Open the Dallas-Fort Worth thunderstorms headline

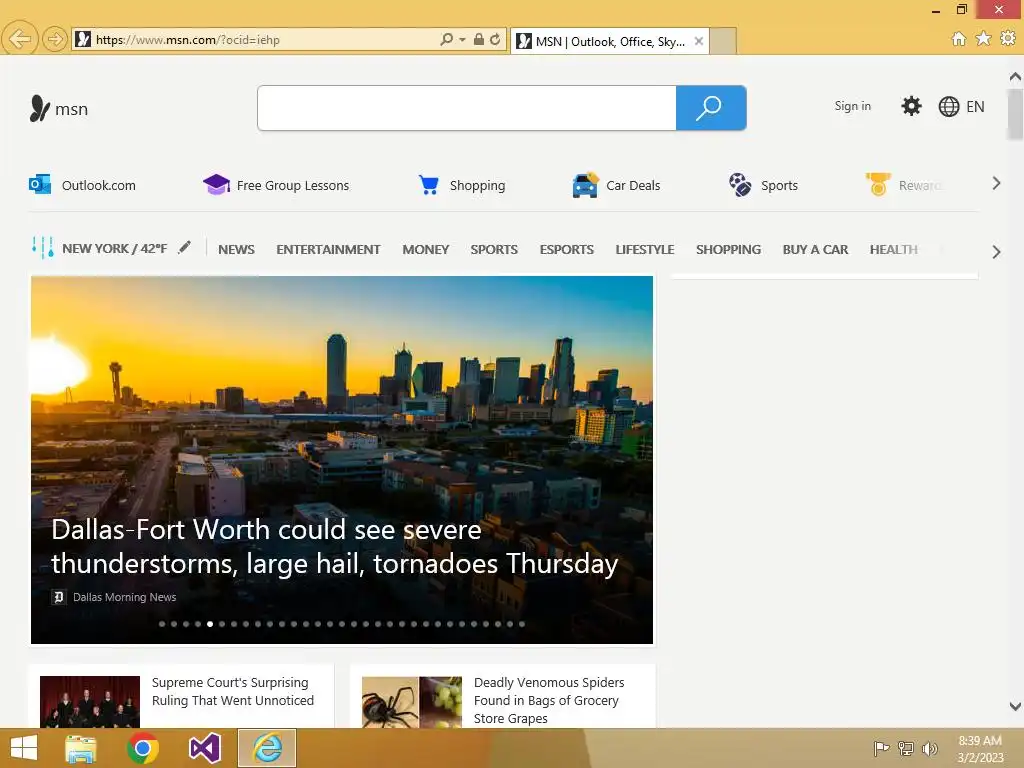(334, 547)
